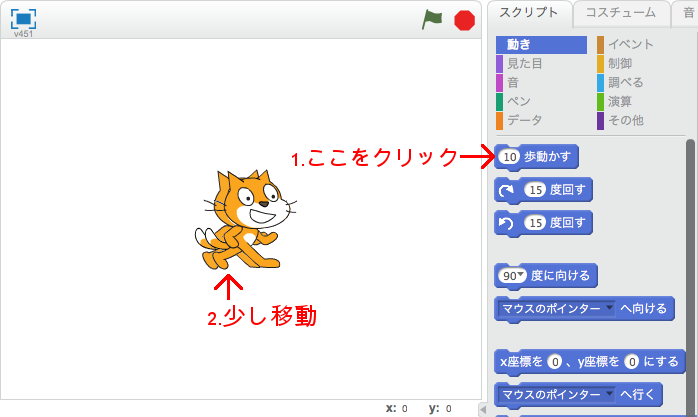Toggle full screen stage mode icon

pyautogui.click(x=23, y=19)
